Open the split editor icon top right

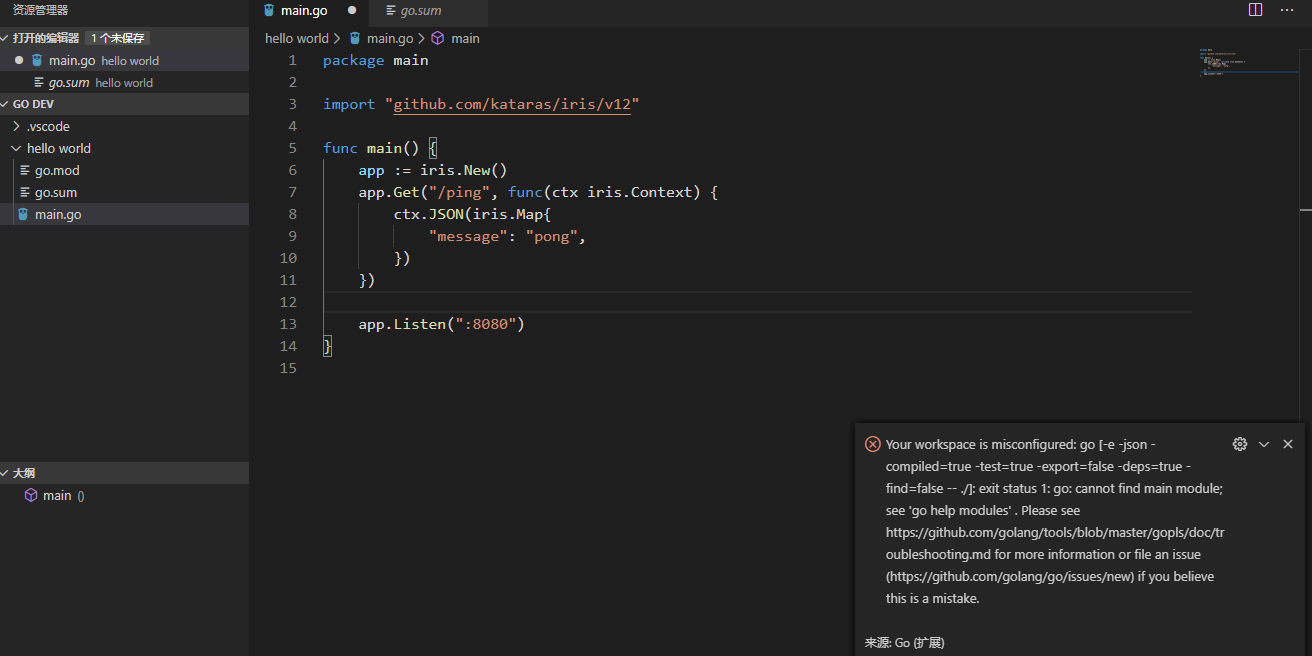click(1255, 9)
